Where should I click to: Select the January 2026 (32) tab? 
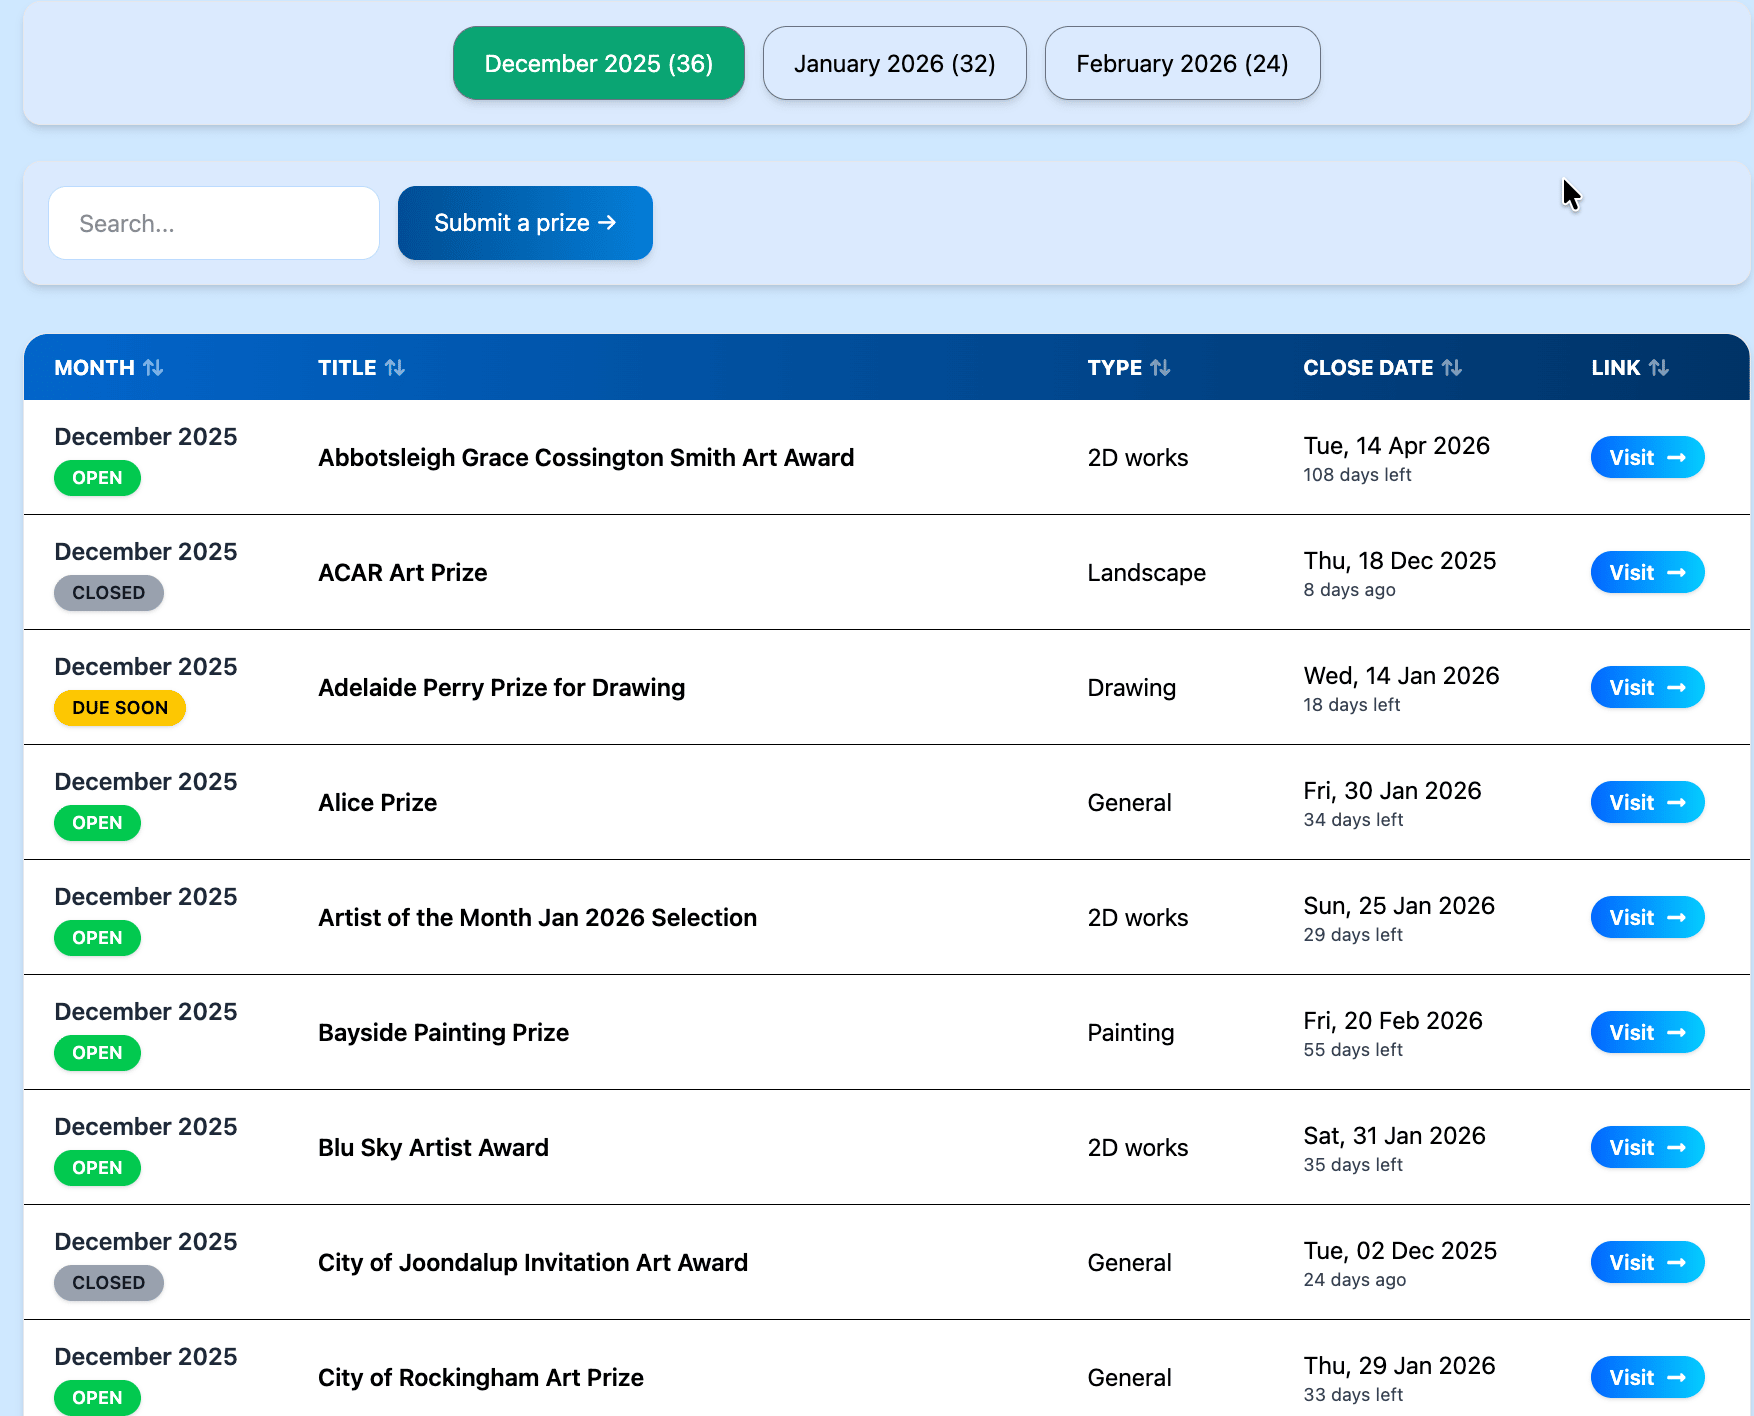(894, 64)
